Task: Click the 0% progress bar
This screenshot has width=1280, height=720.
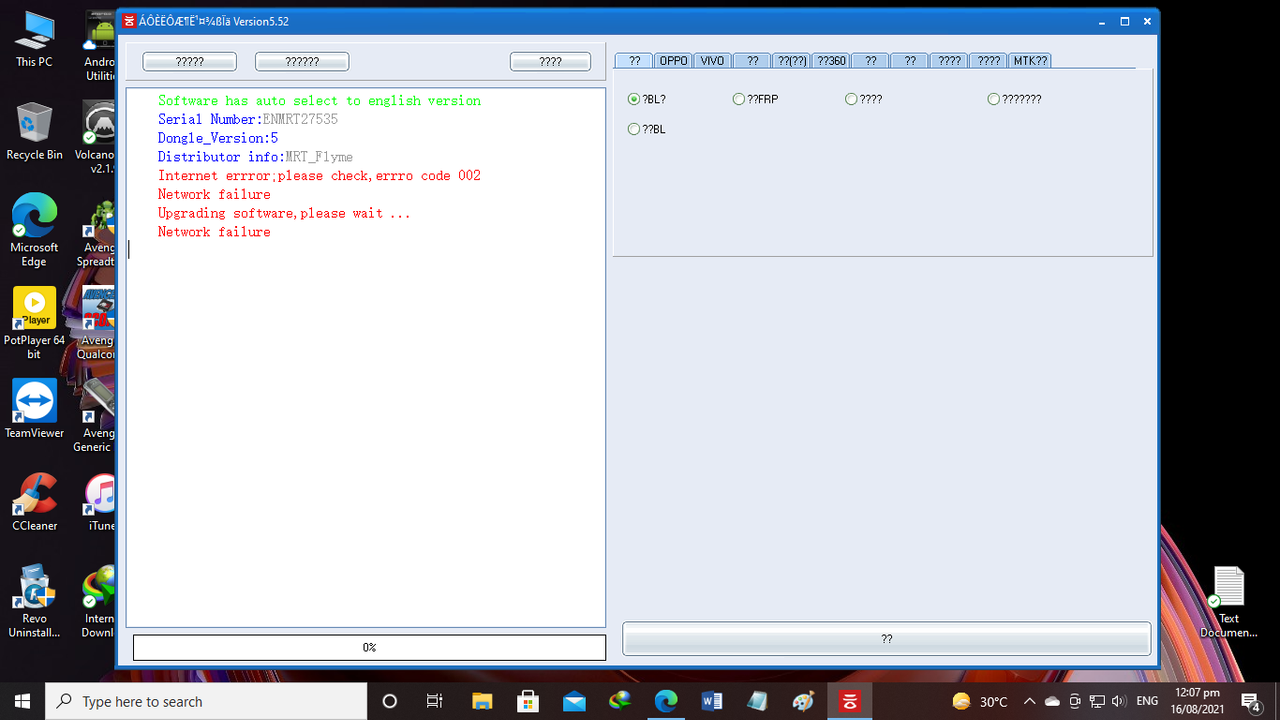Action: pyautogui.click(x=369, y=647)
